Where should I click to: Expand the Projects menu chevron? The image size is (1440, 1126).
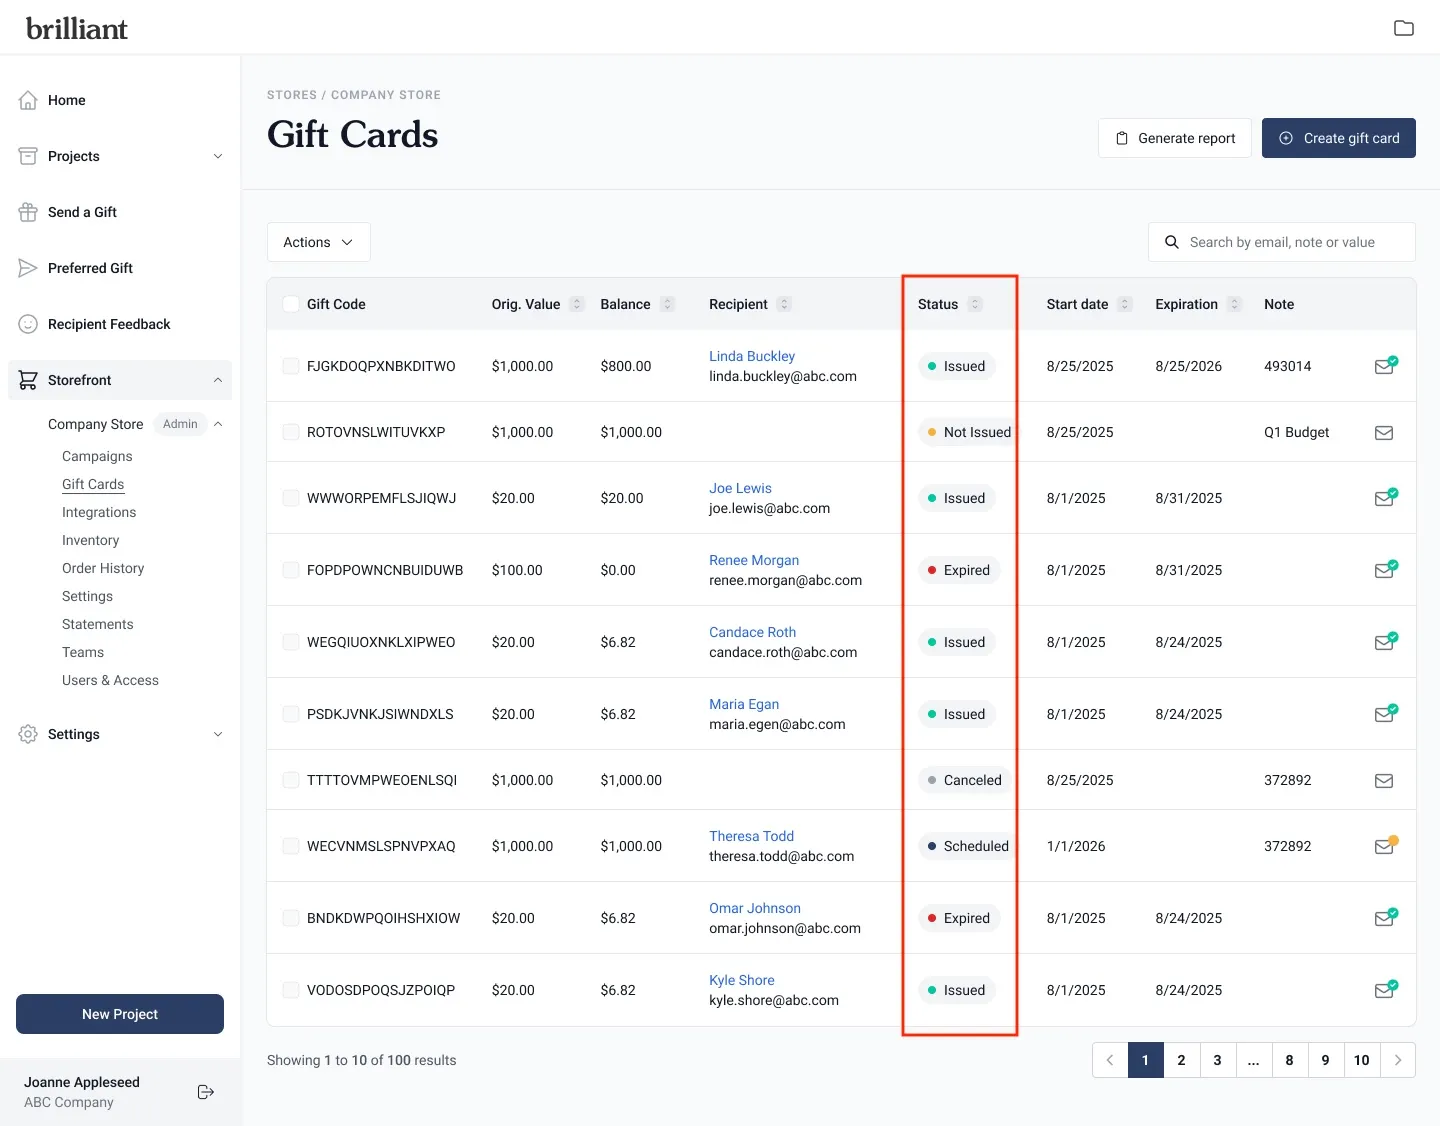click(218, 156)
